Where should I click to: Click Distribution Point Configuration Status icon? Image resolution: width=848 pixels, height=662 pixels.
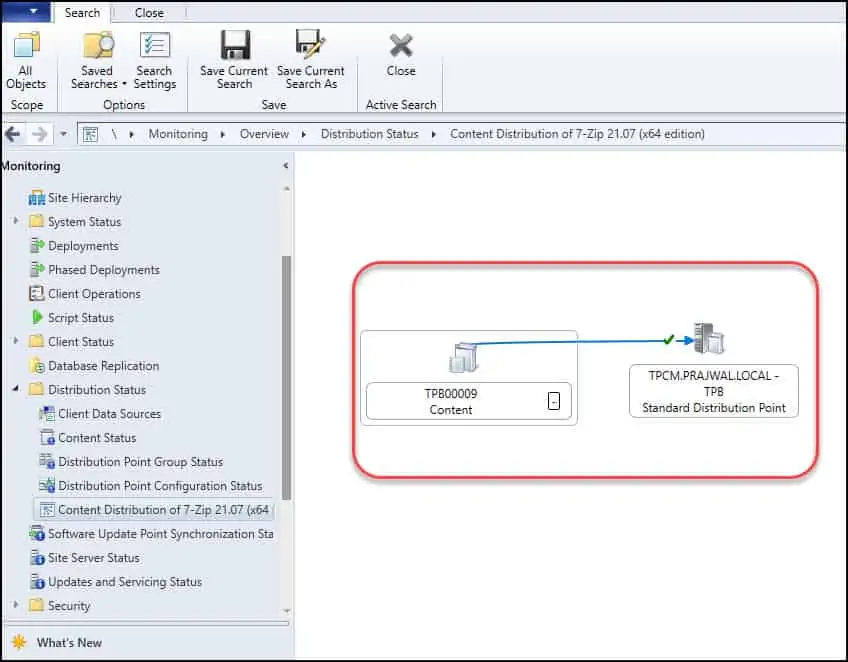47,485
